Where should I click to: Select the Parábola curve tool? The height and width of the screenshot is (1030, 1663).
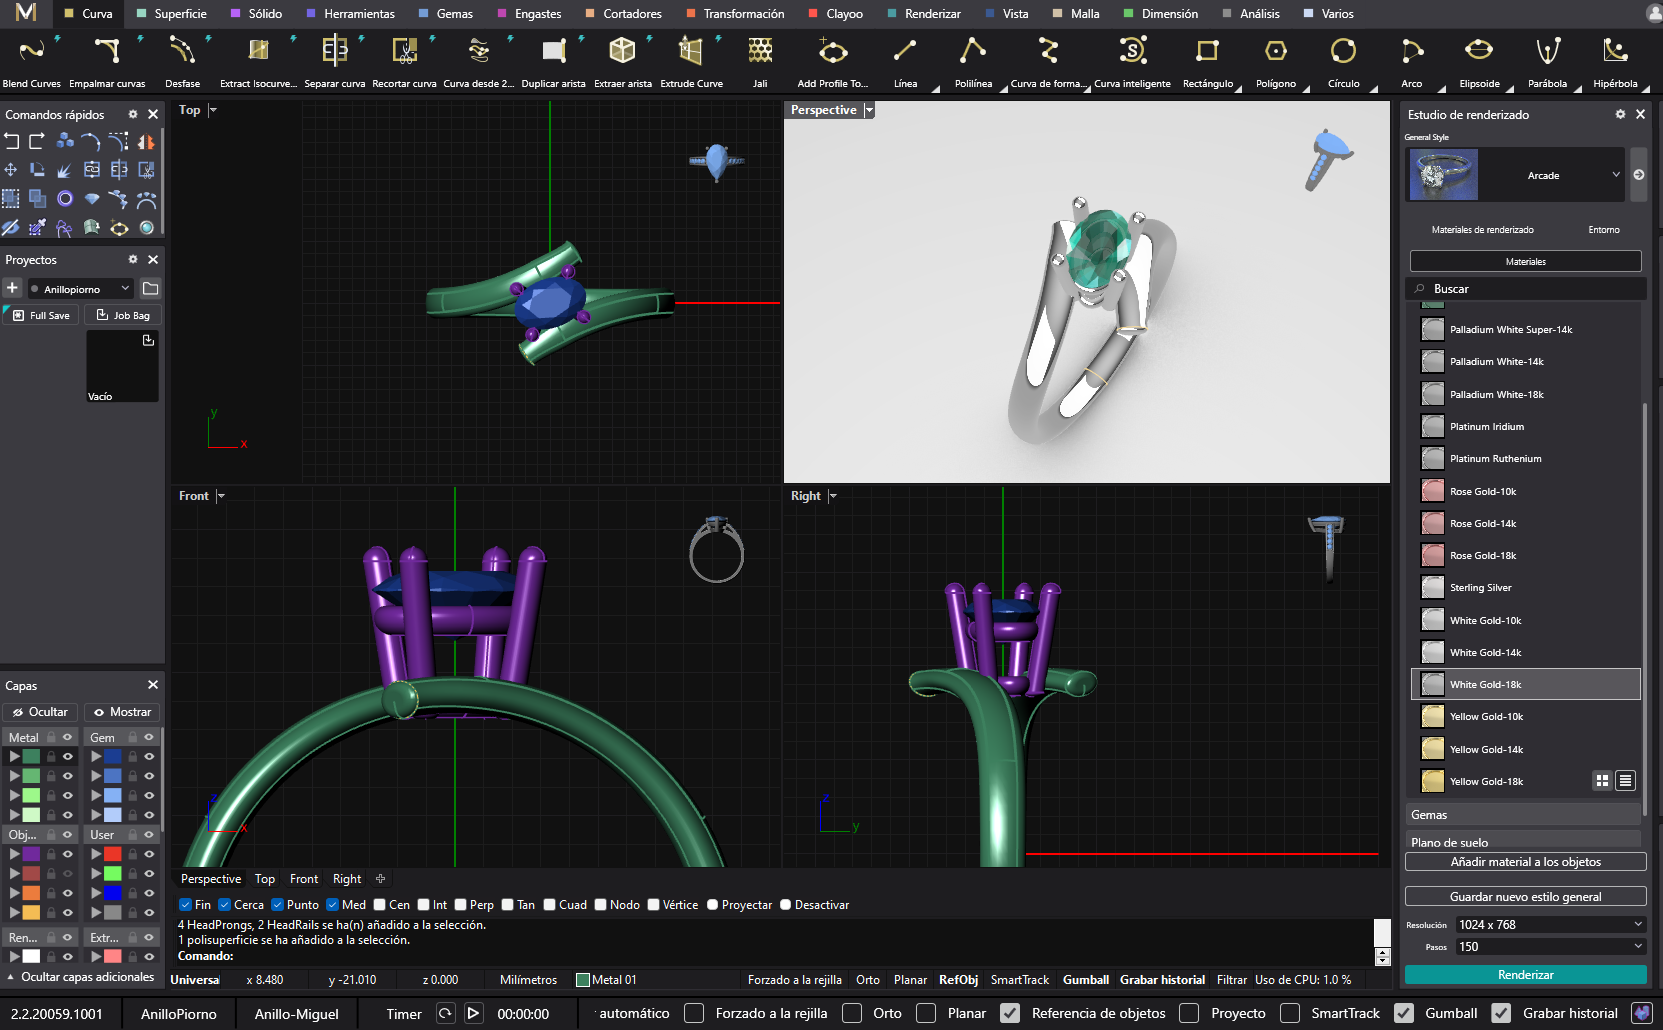click(x=1547, y=51)
